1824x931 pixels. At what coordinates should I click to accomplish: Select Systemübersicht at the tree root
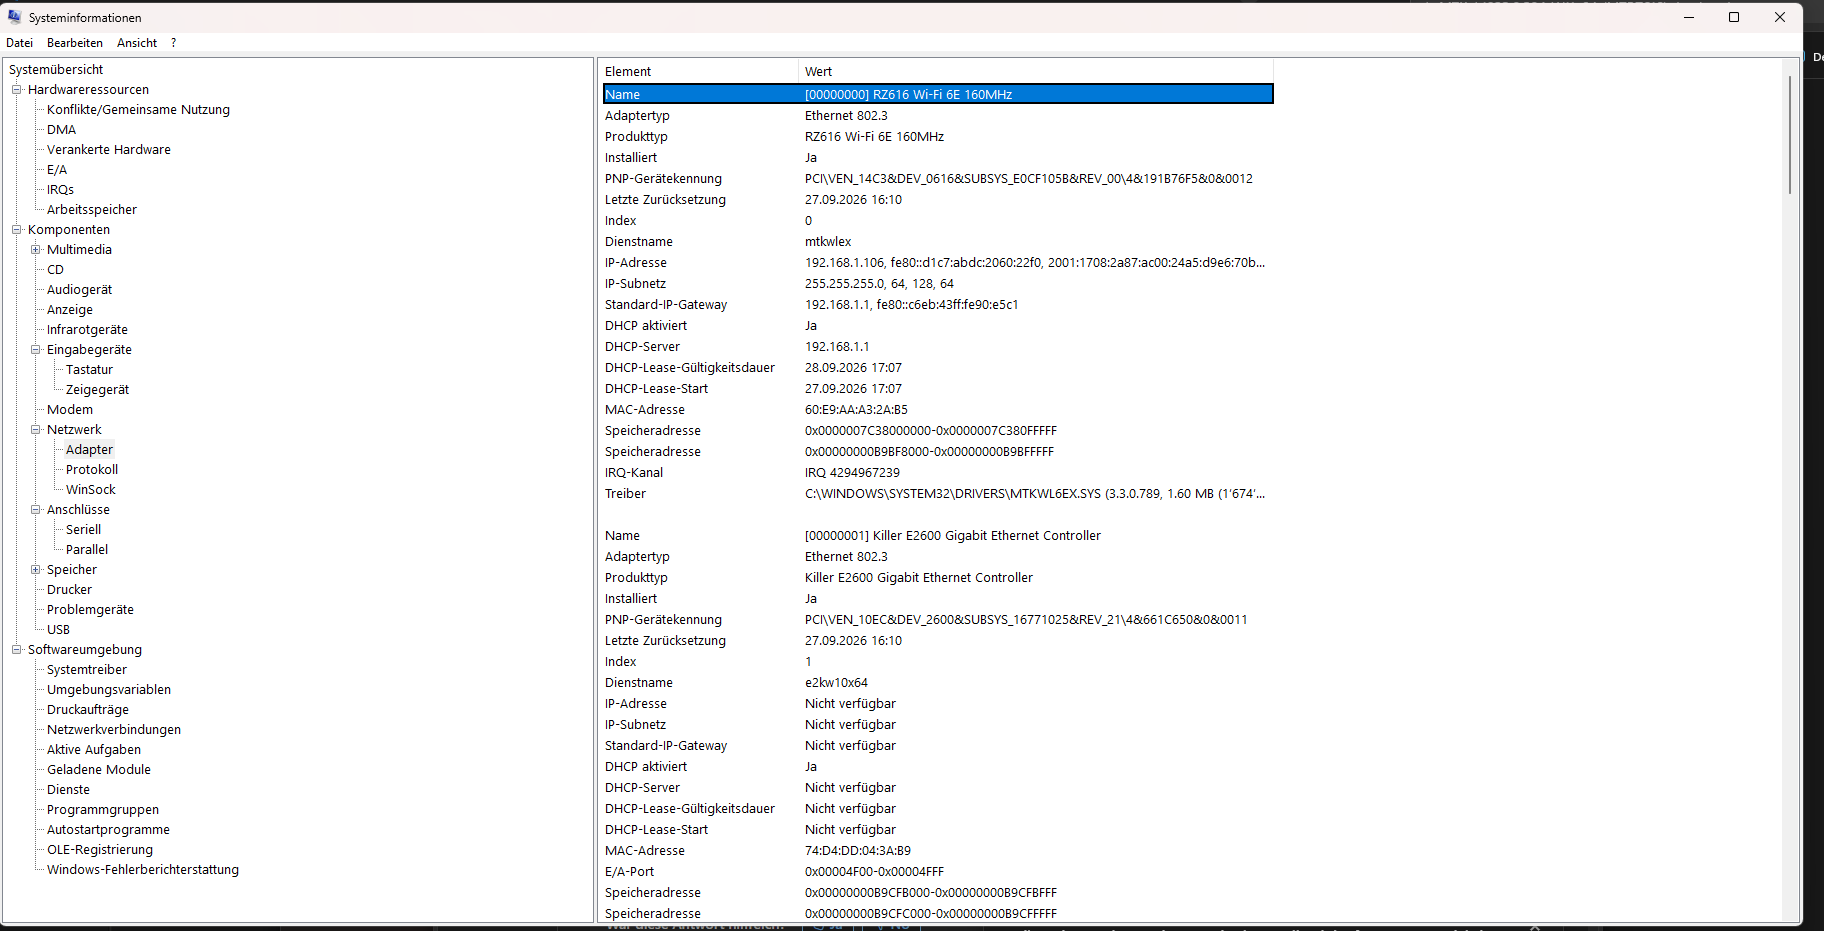56,70
